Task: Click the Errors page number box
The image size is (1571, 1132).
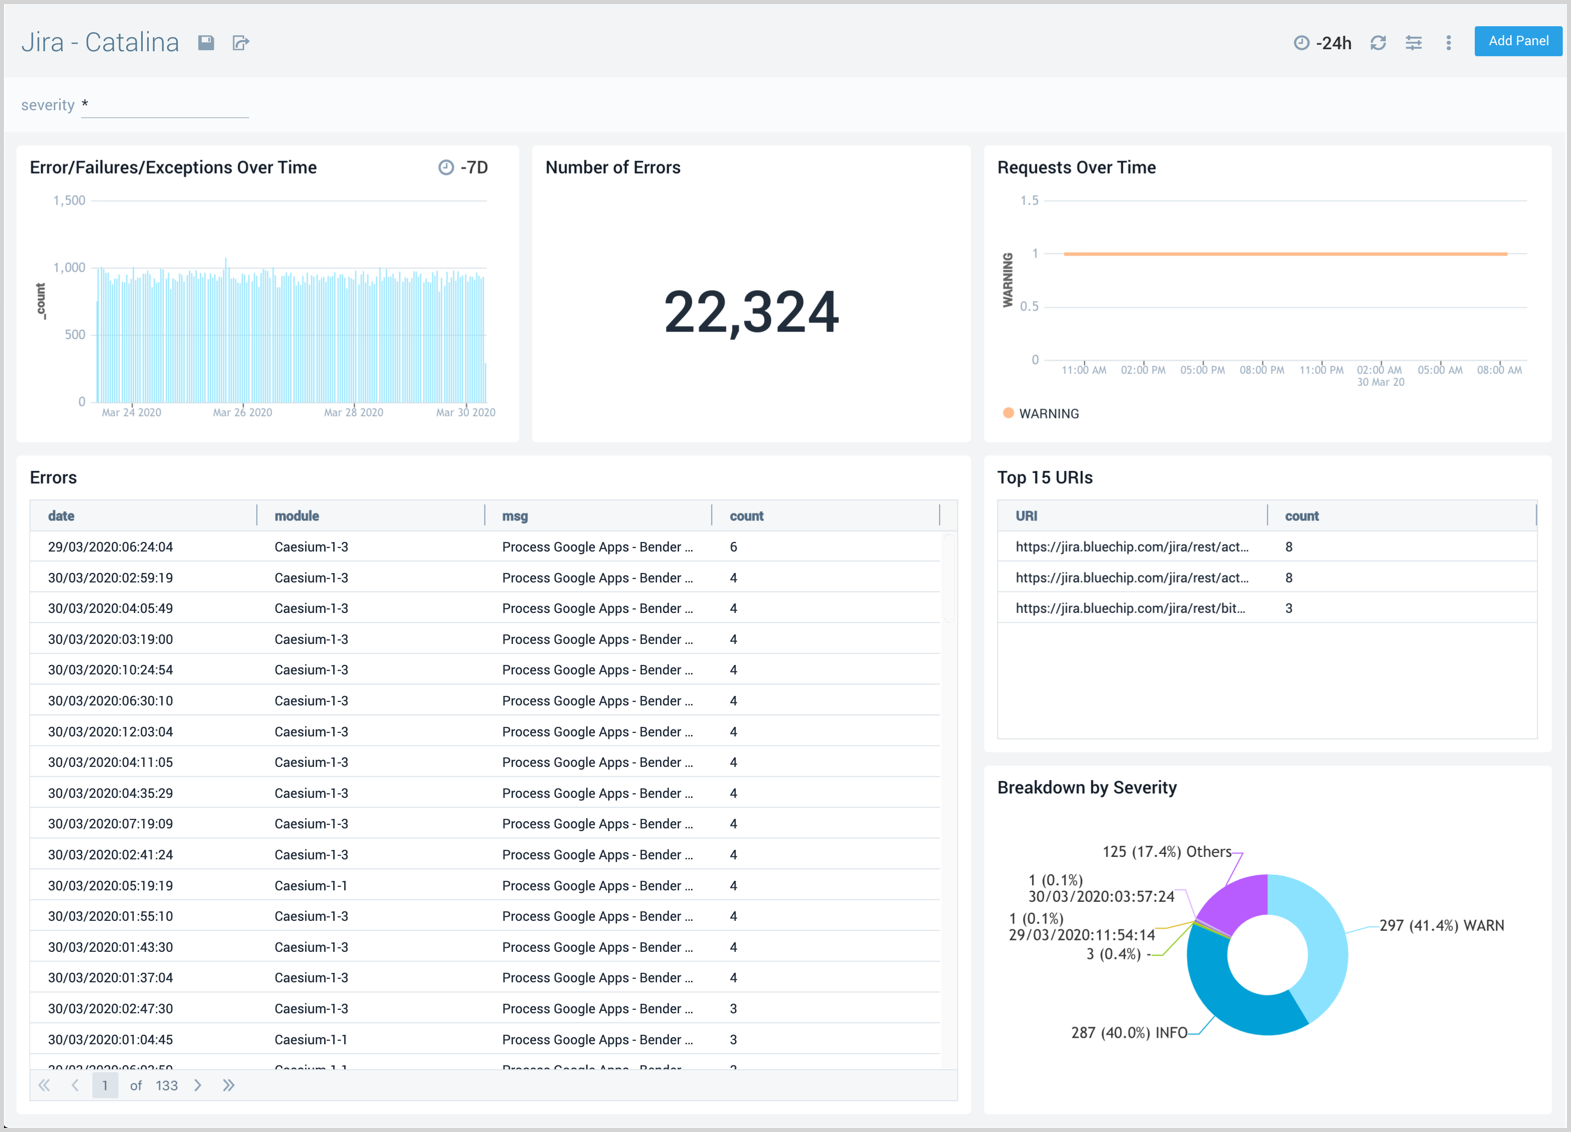Action: click(105, 1085)
